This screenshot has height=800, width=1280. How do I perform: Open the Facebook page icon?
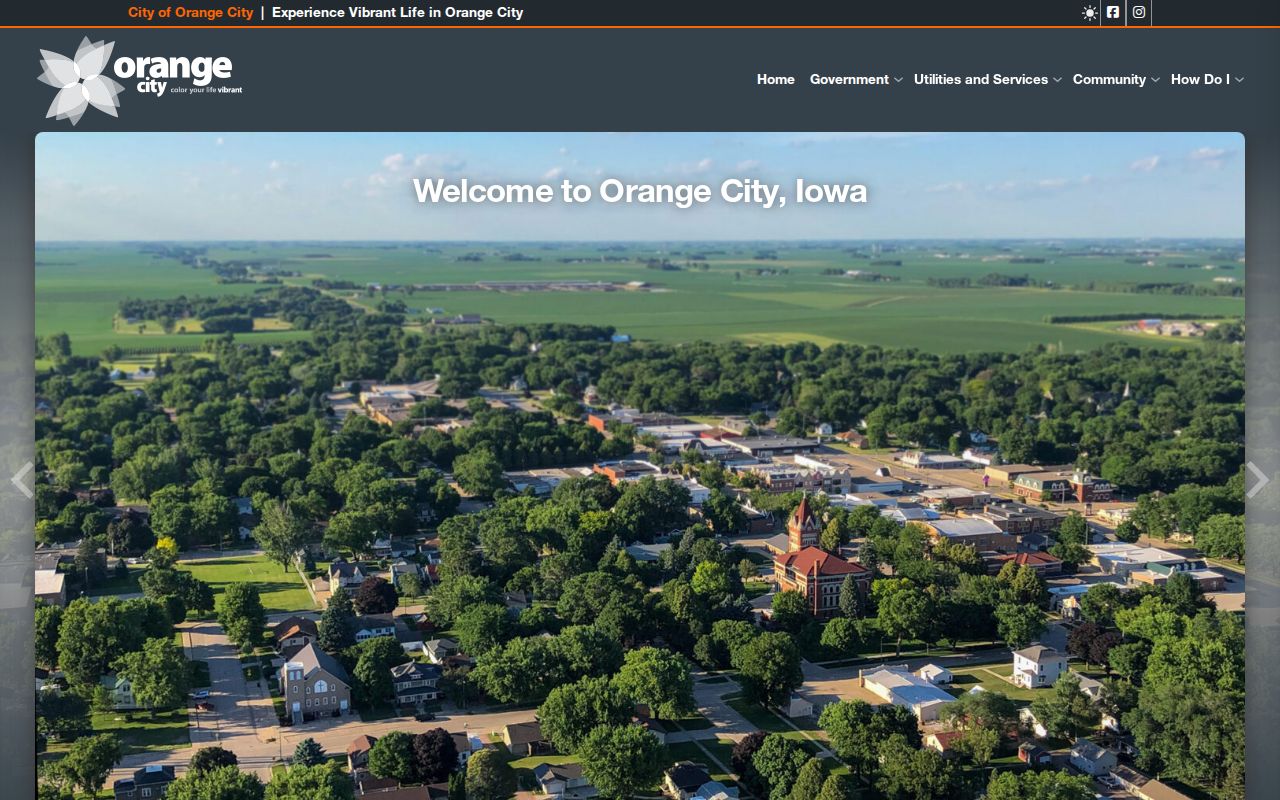point(1113,13)
